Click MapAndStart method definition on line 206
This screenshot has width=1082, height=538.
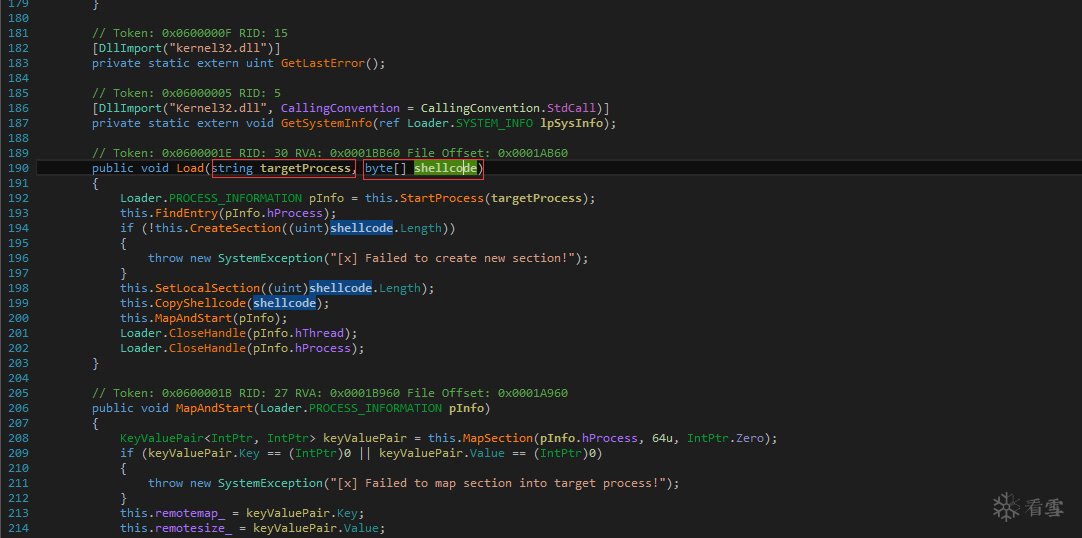[x=214, y=408]
